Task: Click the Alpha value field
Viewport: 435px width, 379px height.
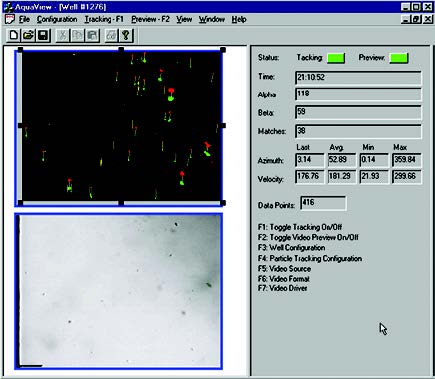Action: click(x=358, y=94)
